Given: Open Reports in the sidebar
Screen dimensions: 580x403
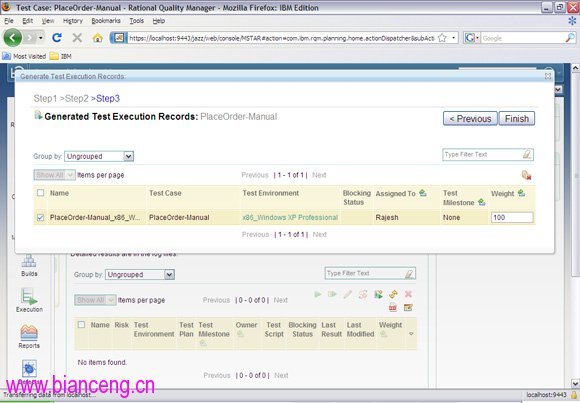Looking at the screenshot, I should [29, 336].
